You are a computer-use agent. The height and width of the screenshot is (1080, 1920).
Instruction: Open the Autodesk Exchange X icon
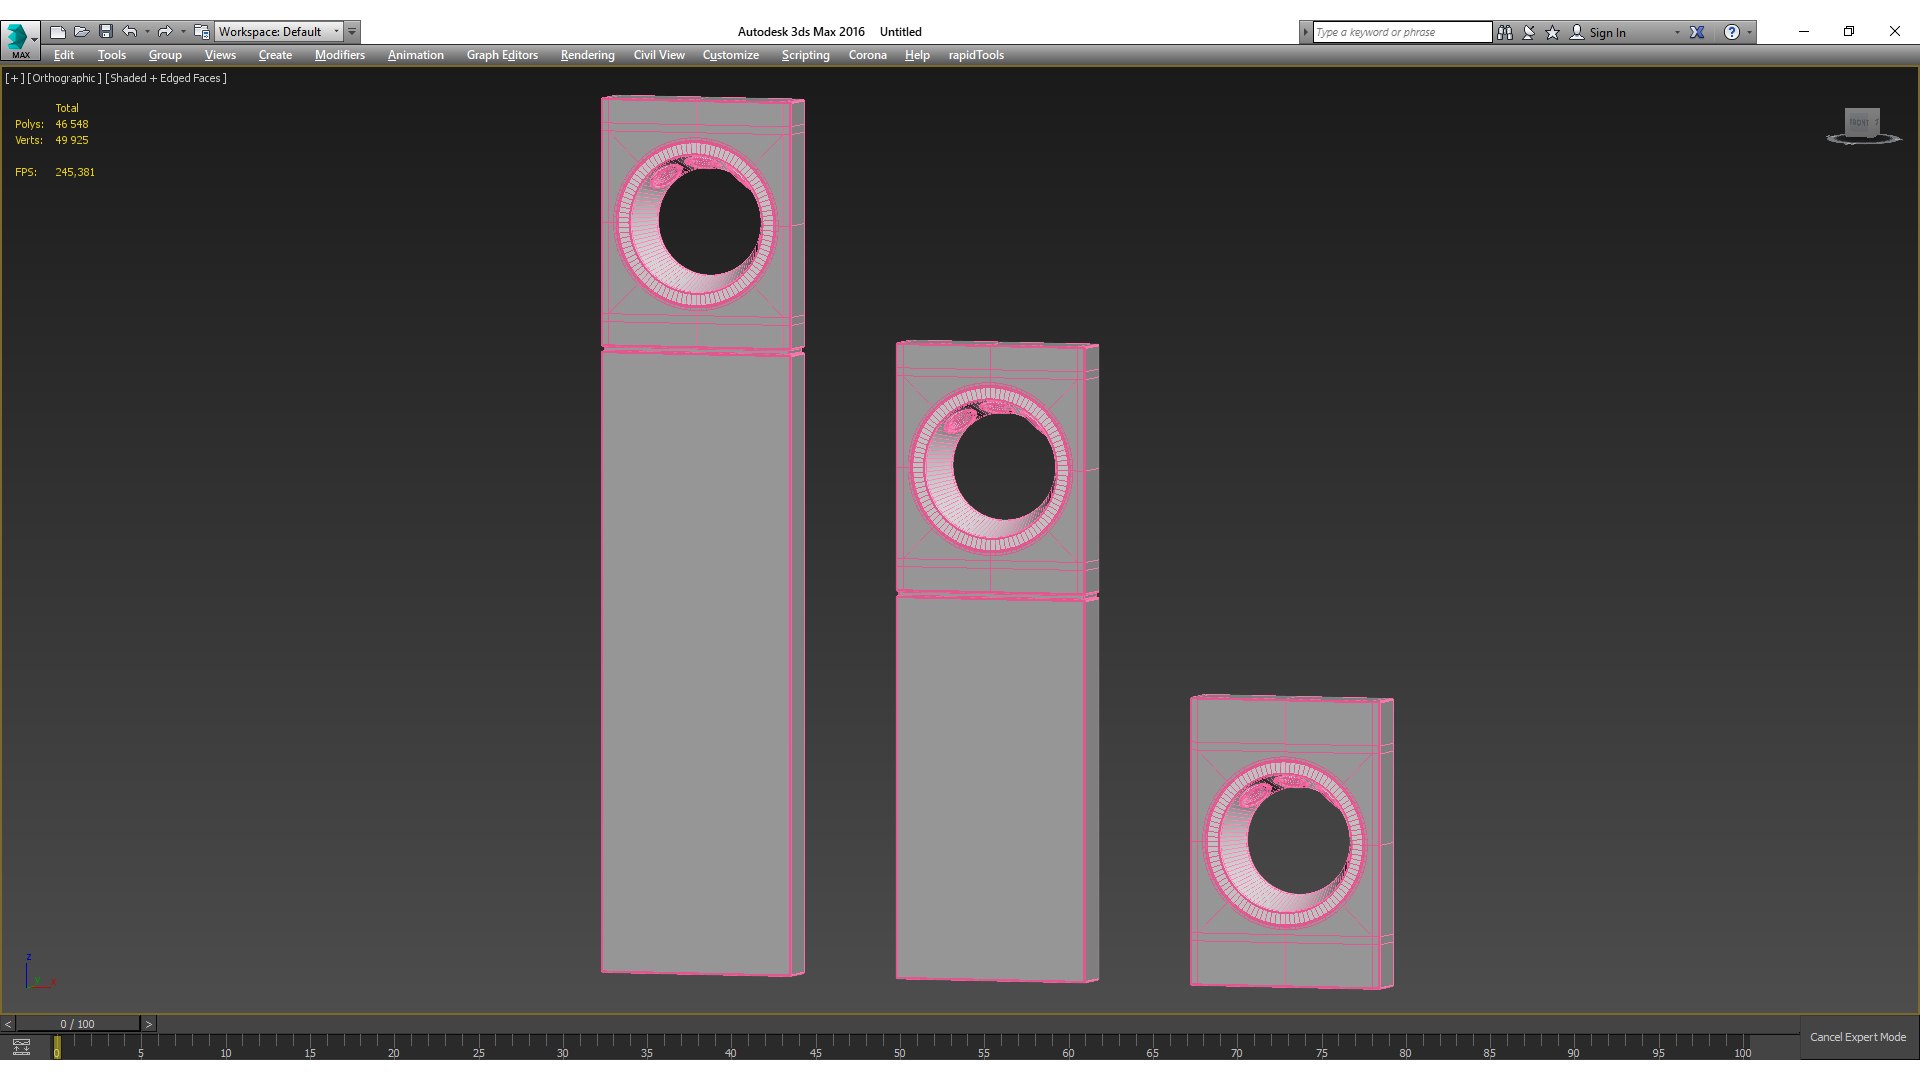pos(1697,32)
